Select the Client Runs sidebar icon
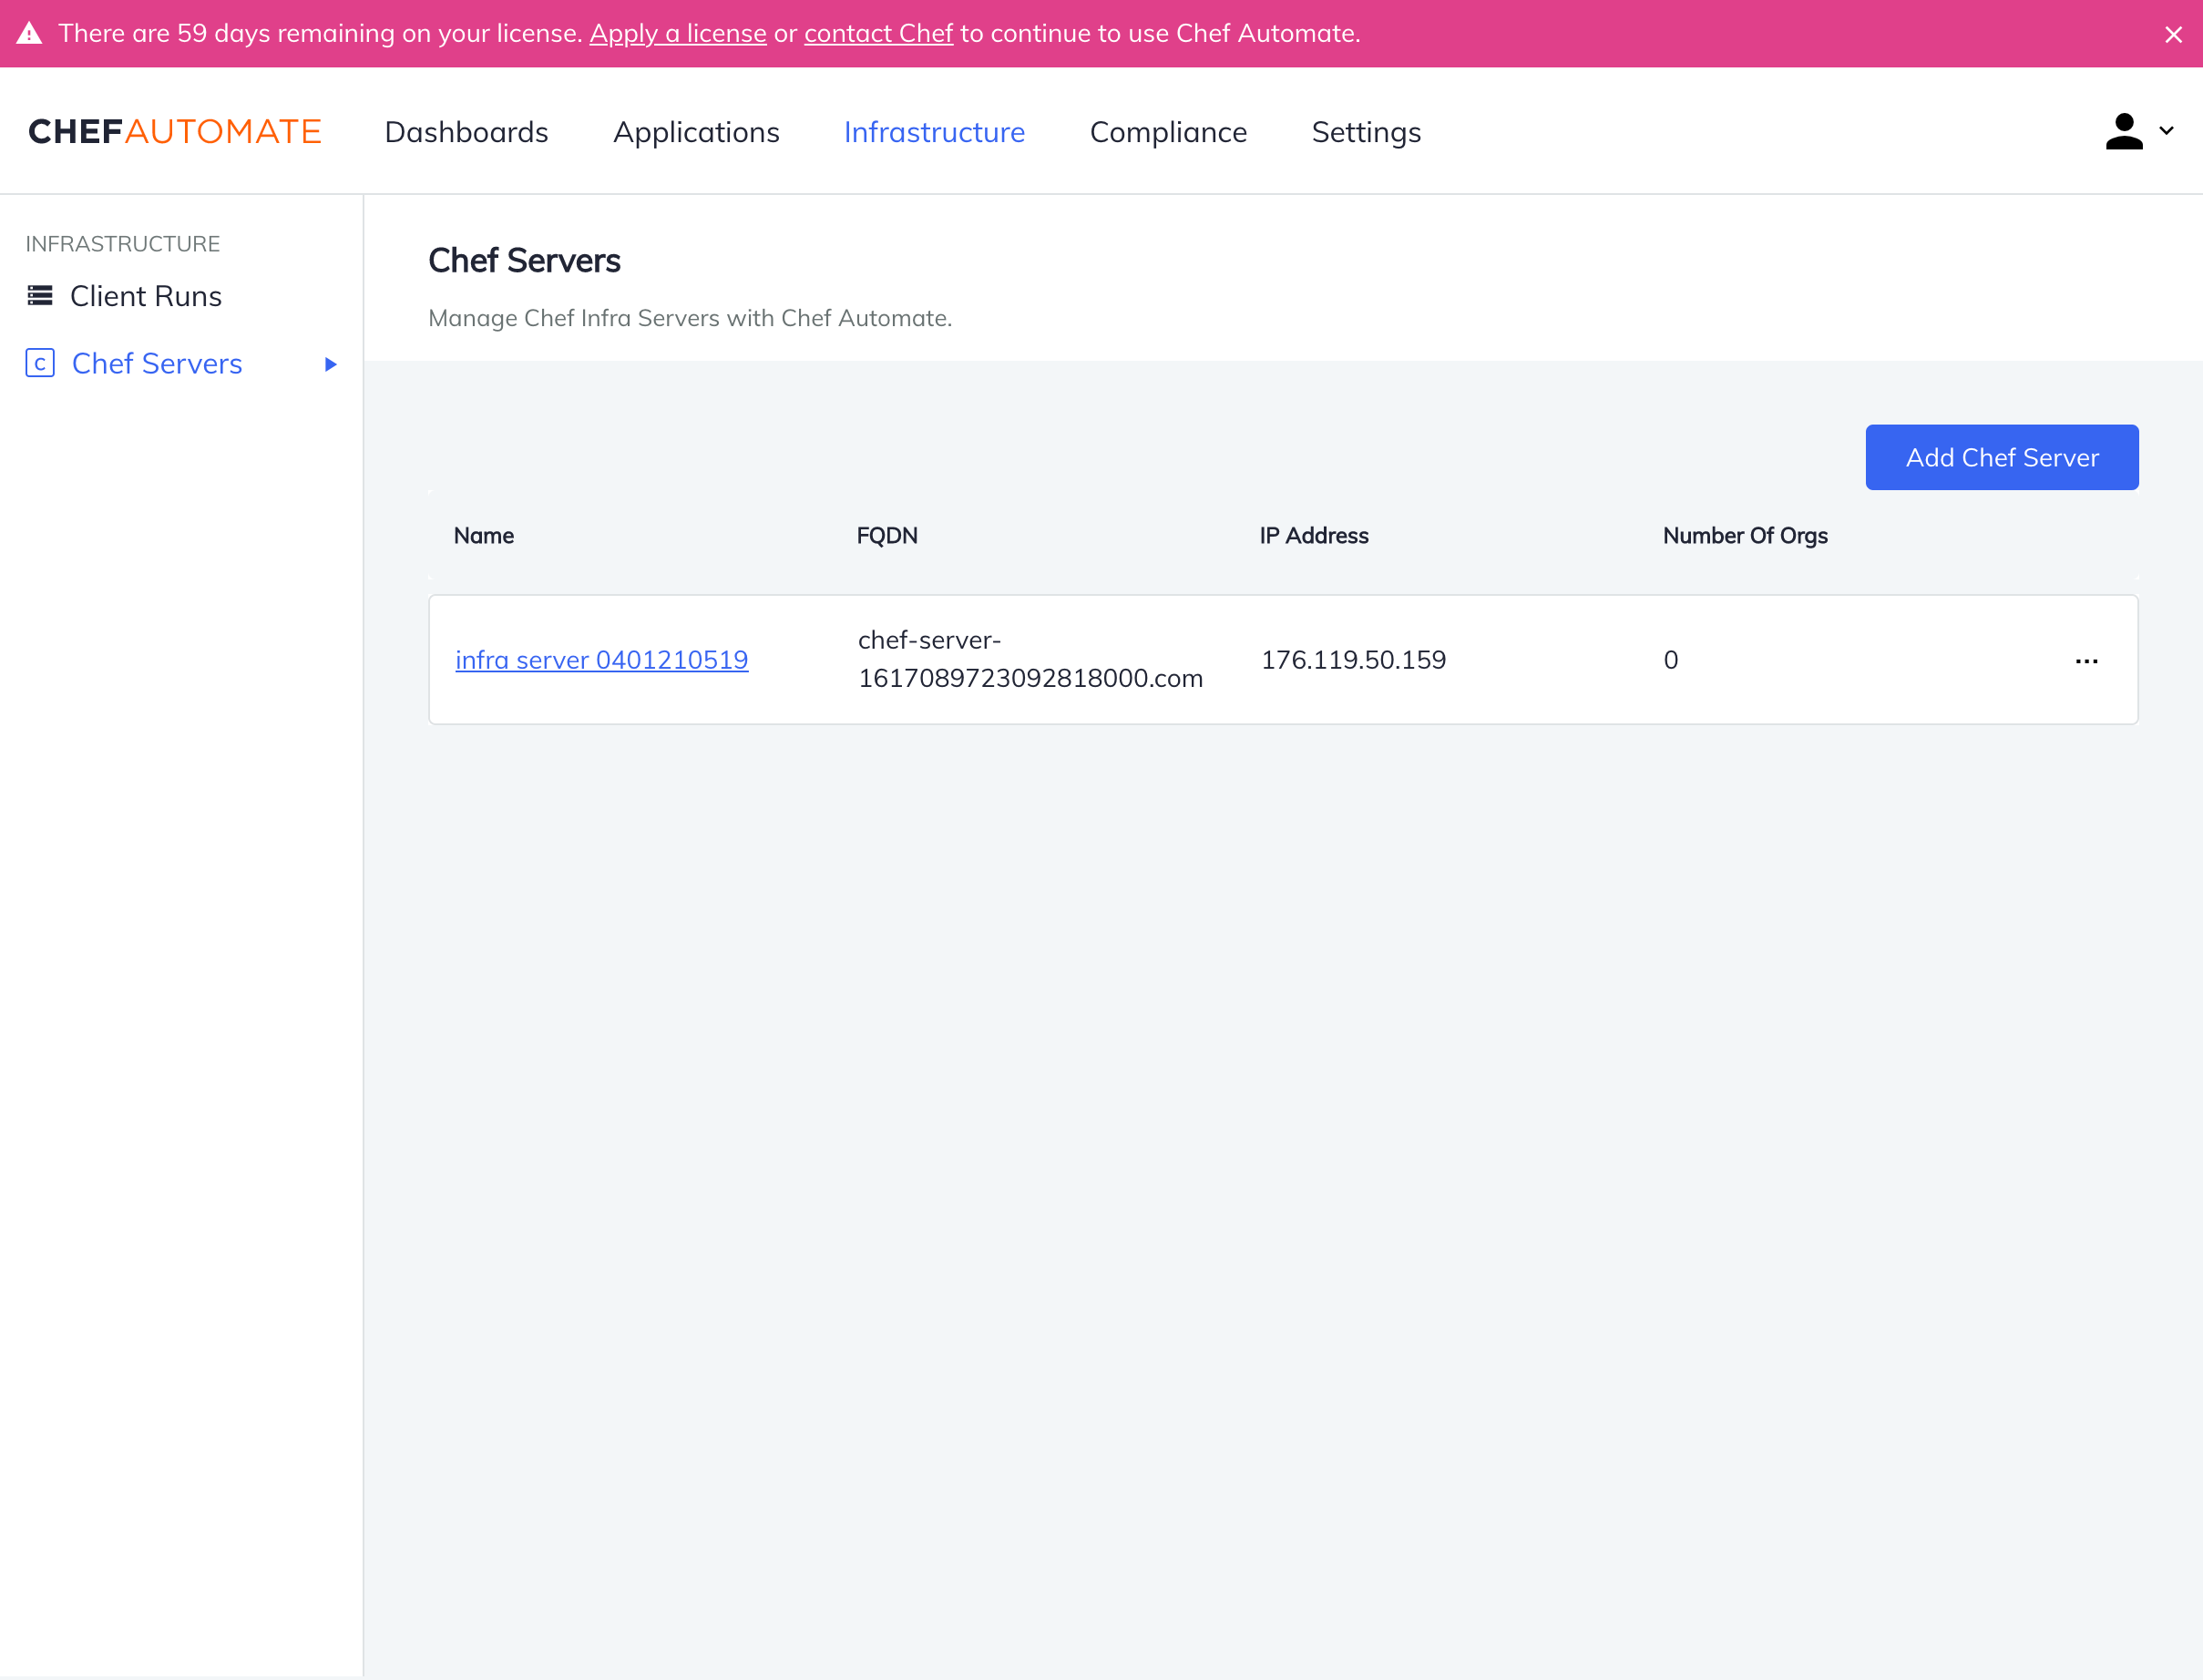The width and height of the screenshot is (2203, 1680). click(39, 295)
